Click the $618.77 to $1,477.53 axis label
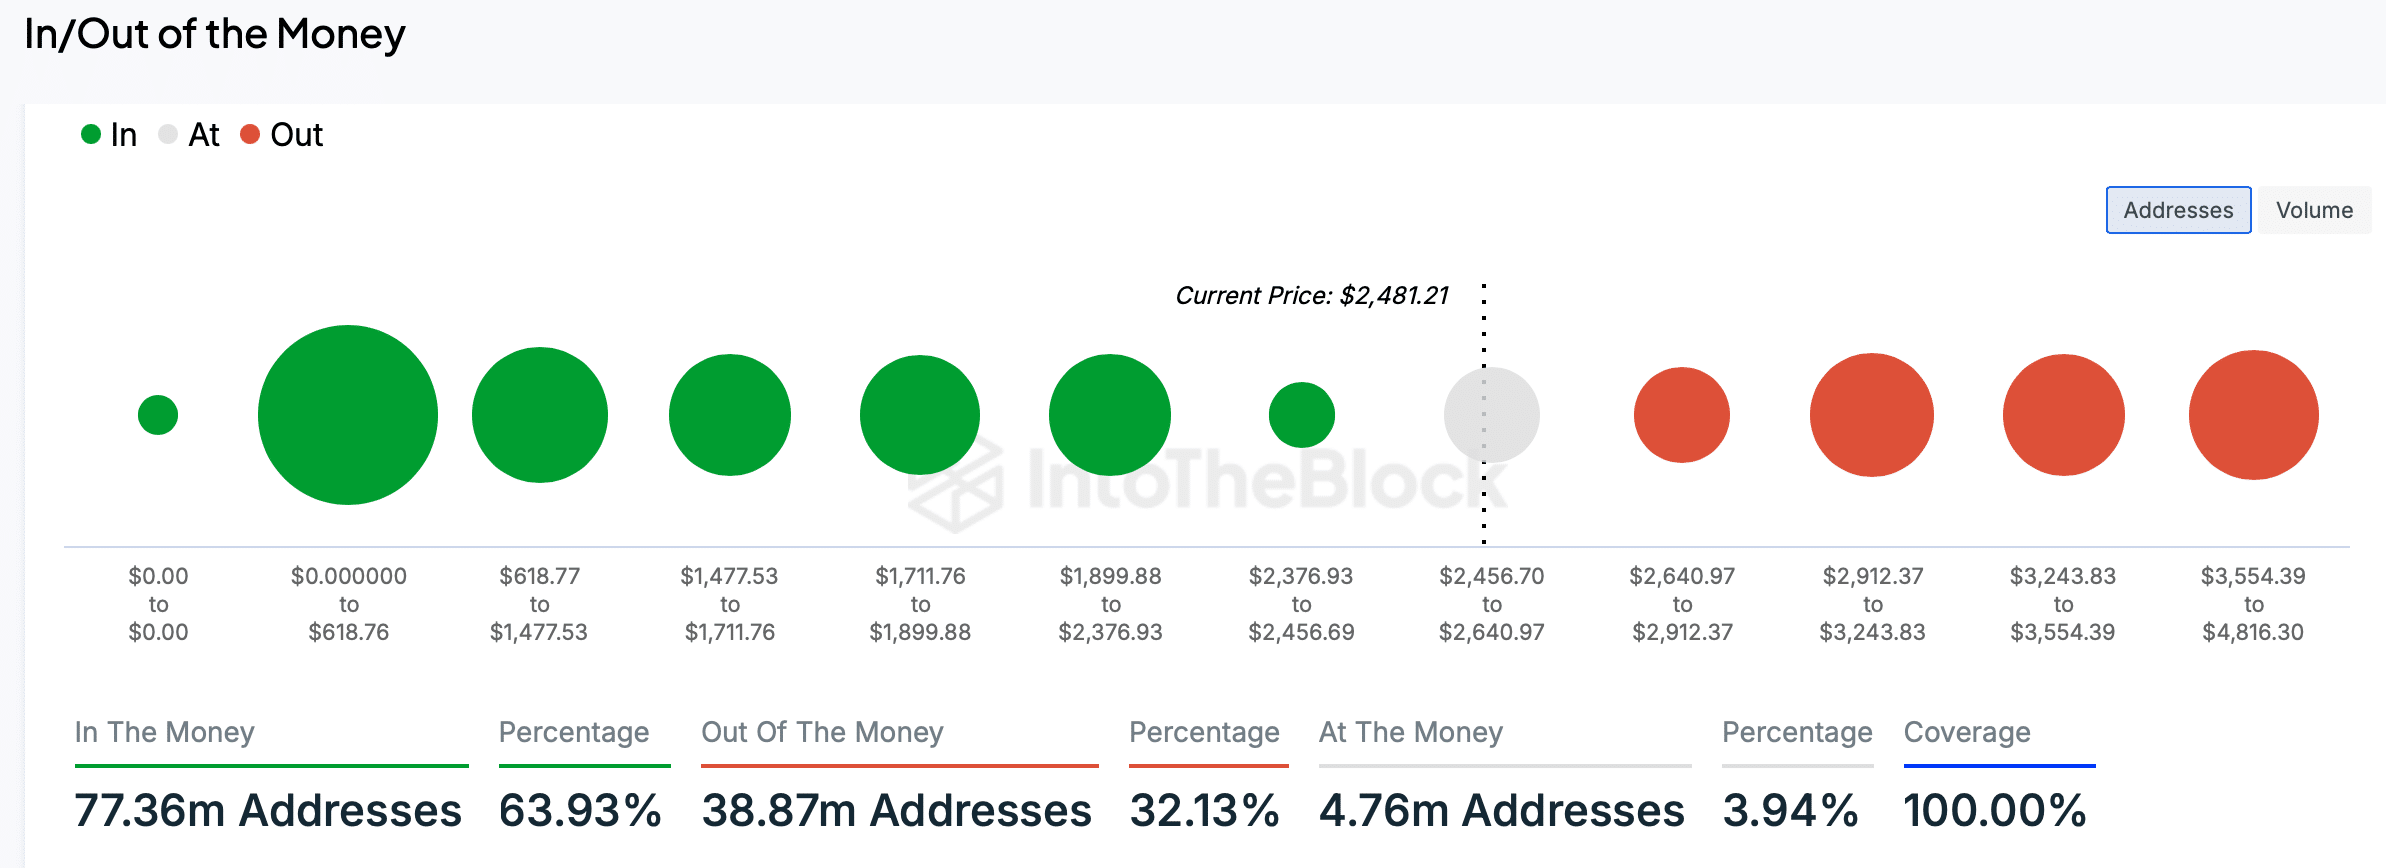The image size is (2386, 868). pyautogui.click(x=539, y=604)
